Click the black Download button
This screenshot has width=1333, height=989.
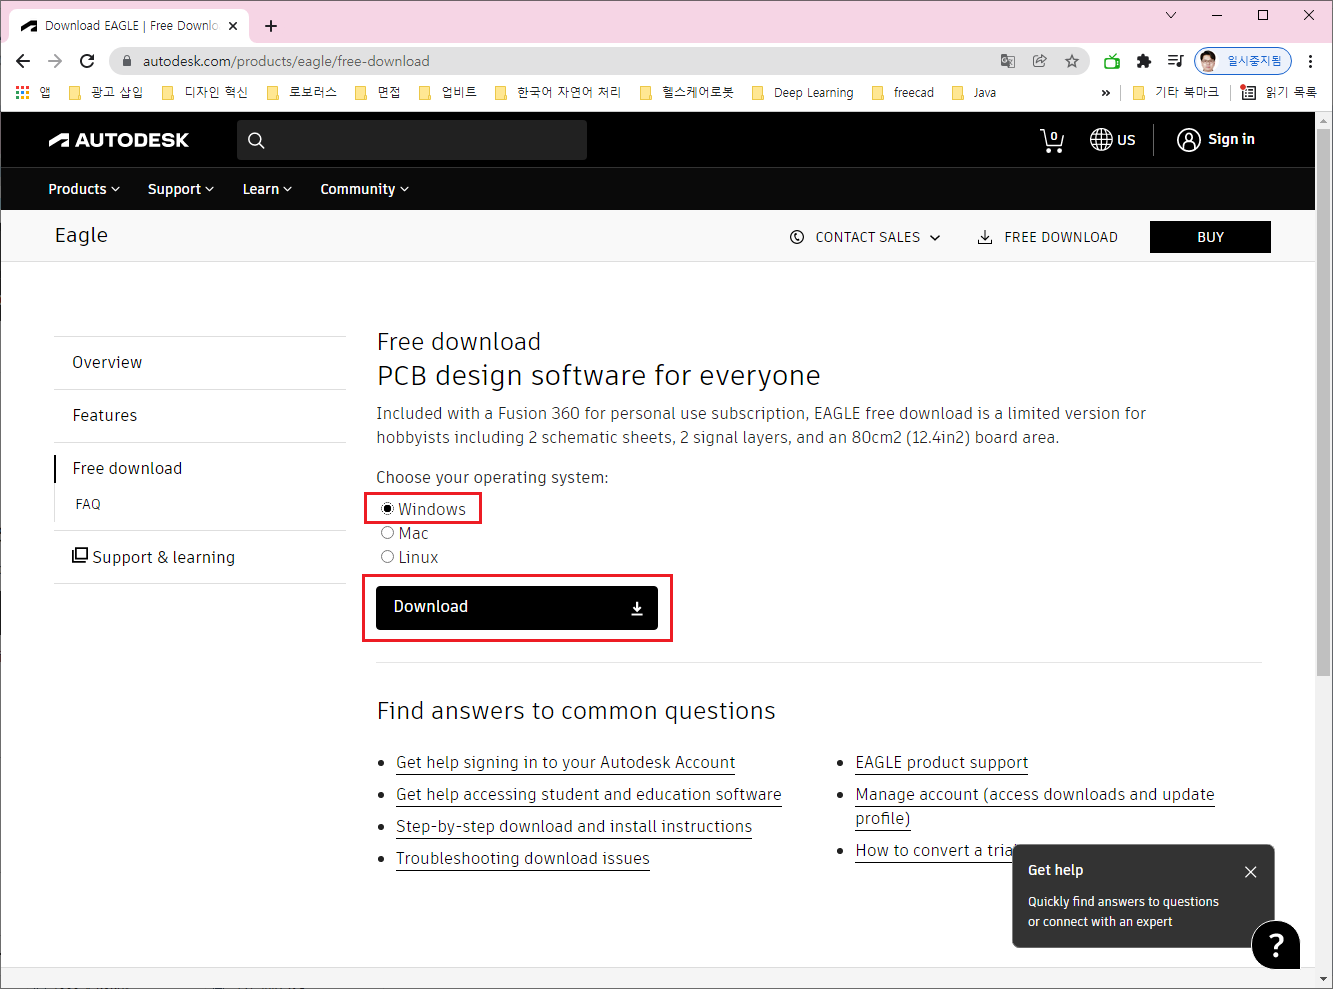(x=517, y=607)
